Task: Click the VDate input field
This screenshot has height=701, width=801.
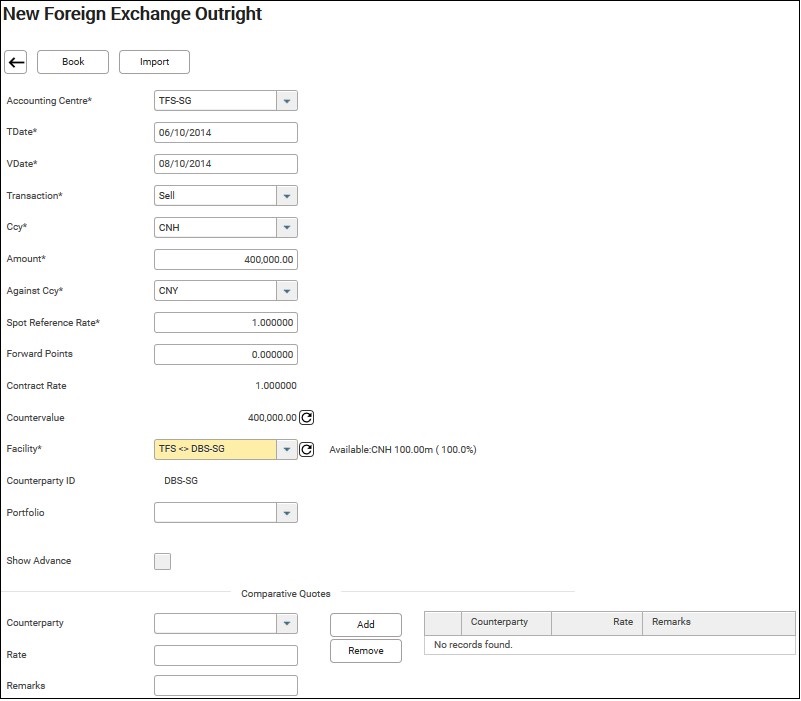Action: tap(226, 164)
